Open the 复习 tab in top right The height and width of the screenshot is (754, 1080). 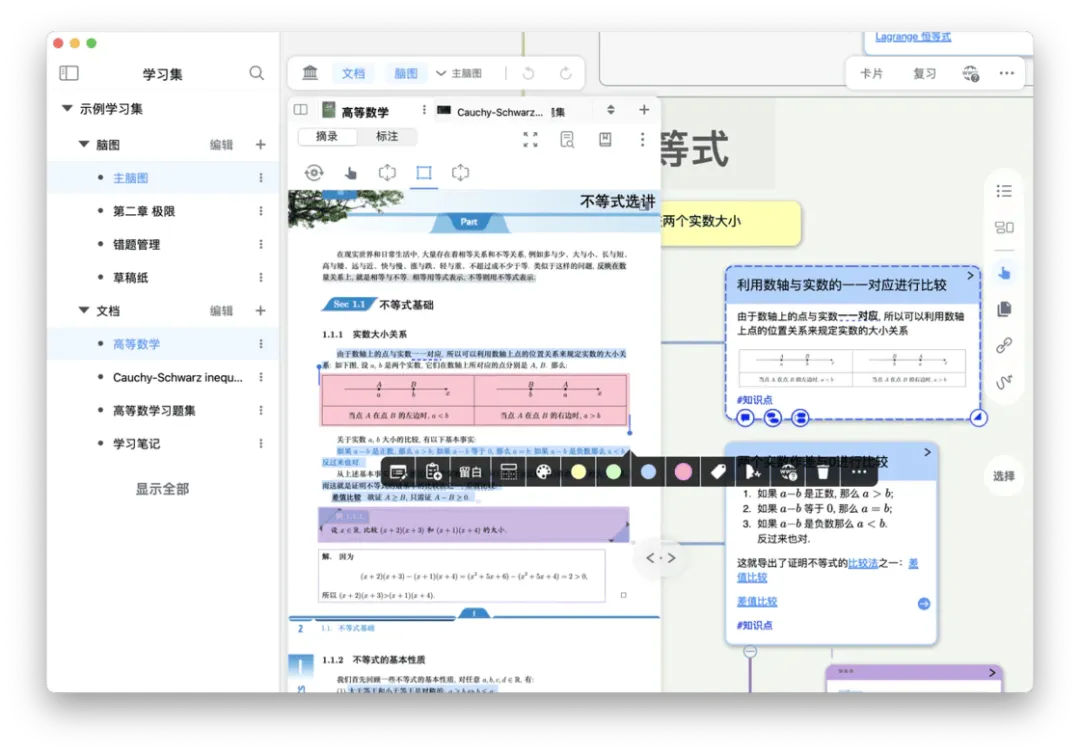coord(924,73)
